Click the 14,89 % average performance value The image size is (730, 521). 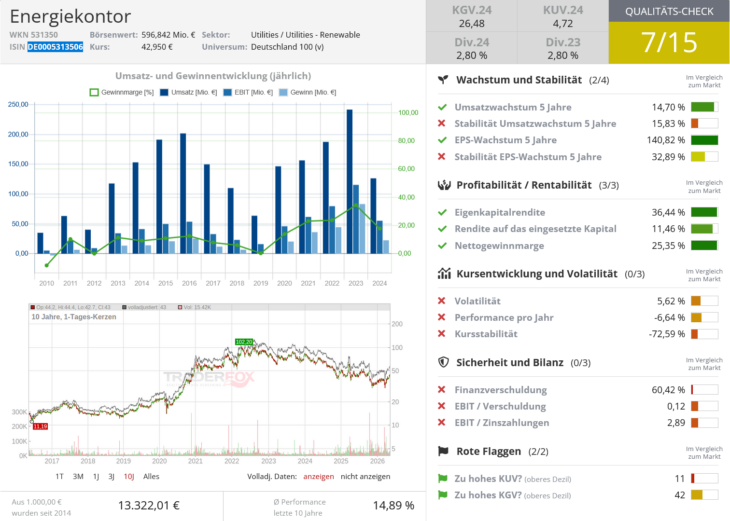click(x=393, y=505)
